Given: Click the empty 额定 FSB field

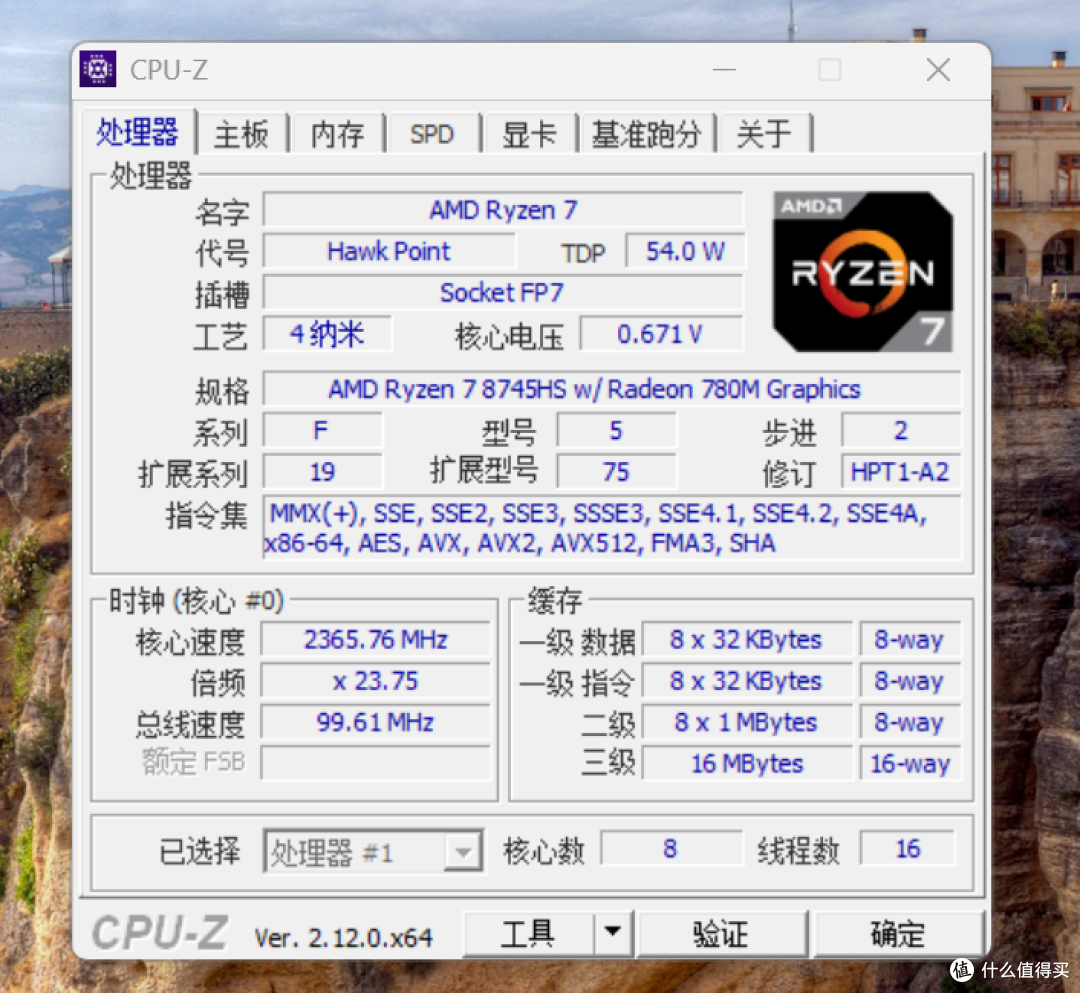Looking at the screenshot, I should [x=375, y=763].
